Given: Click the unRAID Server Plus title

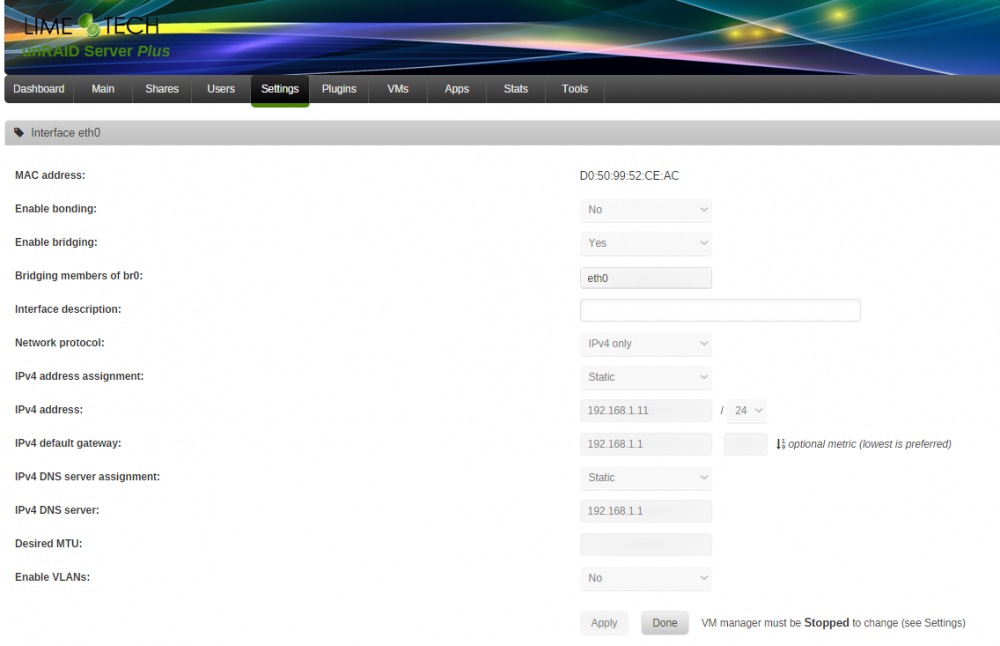Looking at the screenshot, I should pos(96,51).
